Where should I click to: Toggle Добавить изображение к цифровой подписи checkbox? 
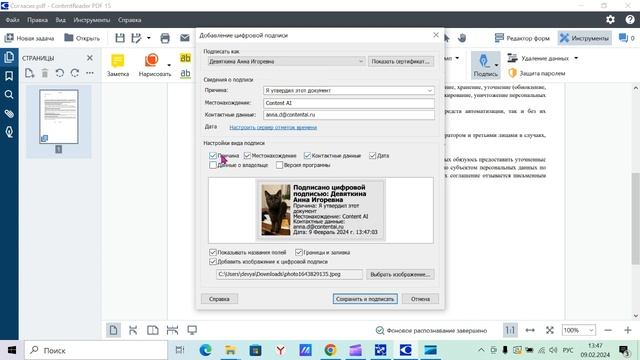pyautogui.click(x=213, y=262)
